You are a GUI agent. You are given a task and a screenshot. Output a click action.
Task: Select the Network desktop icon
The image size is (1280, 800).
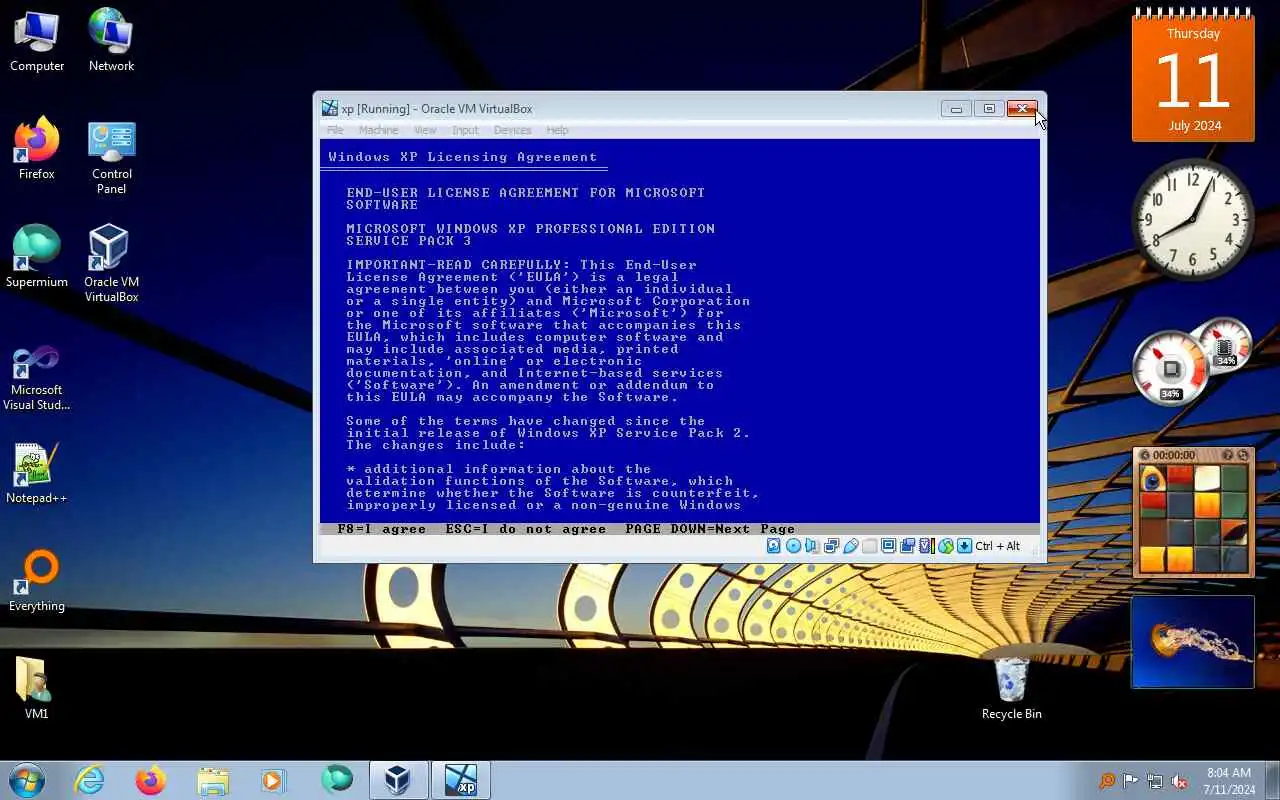point(111,41)
